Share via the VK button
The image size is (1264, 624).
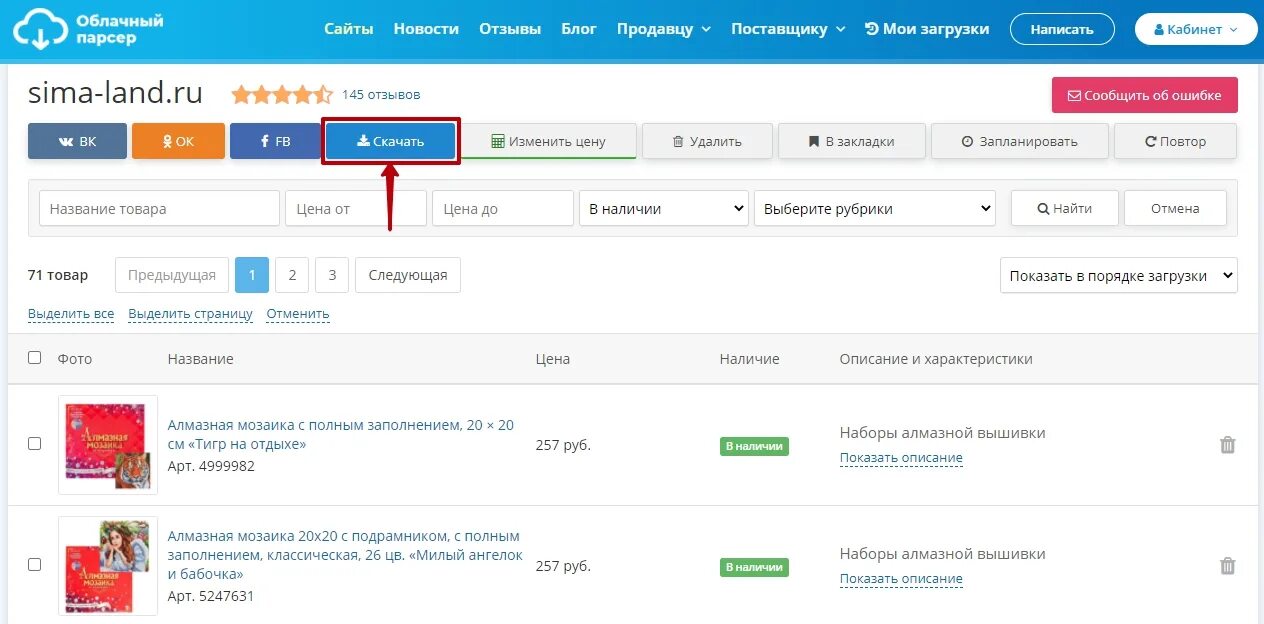(x=77, y=141)
